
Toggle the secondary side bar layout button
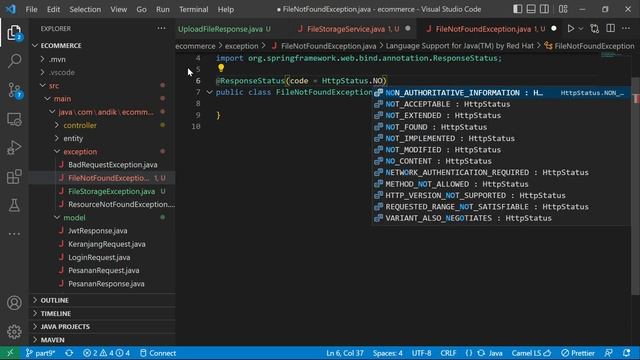[544, 9]
